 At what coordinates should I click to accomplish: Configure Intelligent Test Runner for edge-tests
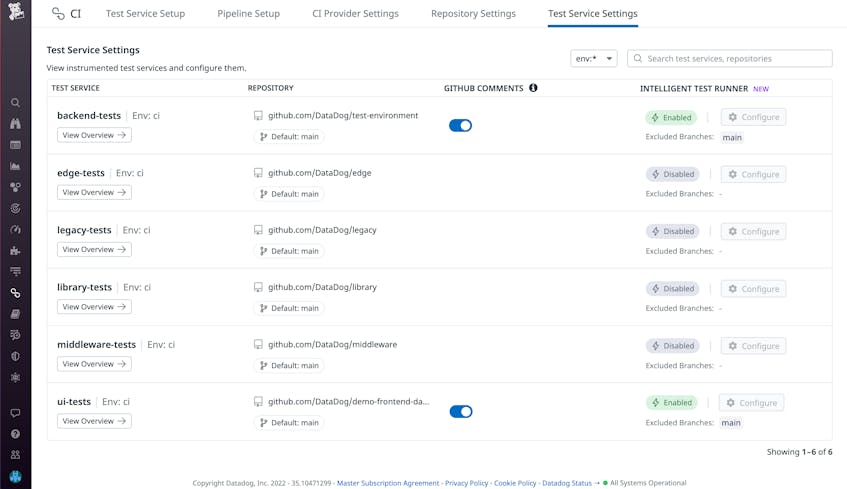[754, 175]
